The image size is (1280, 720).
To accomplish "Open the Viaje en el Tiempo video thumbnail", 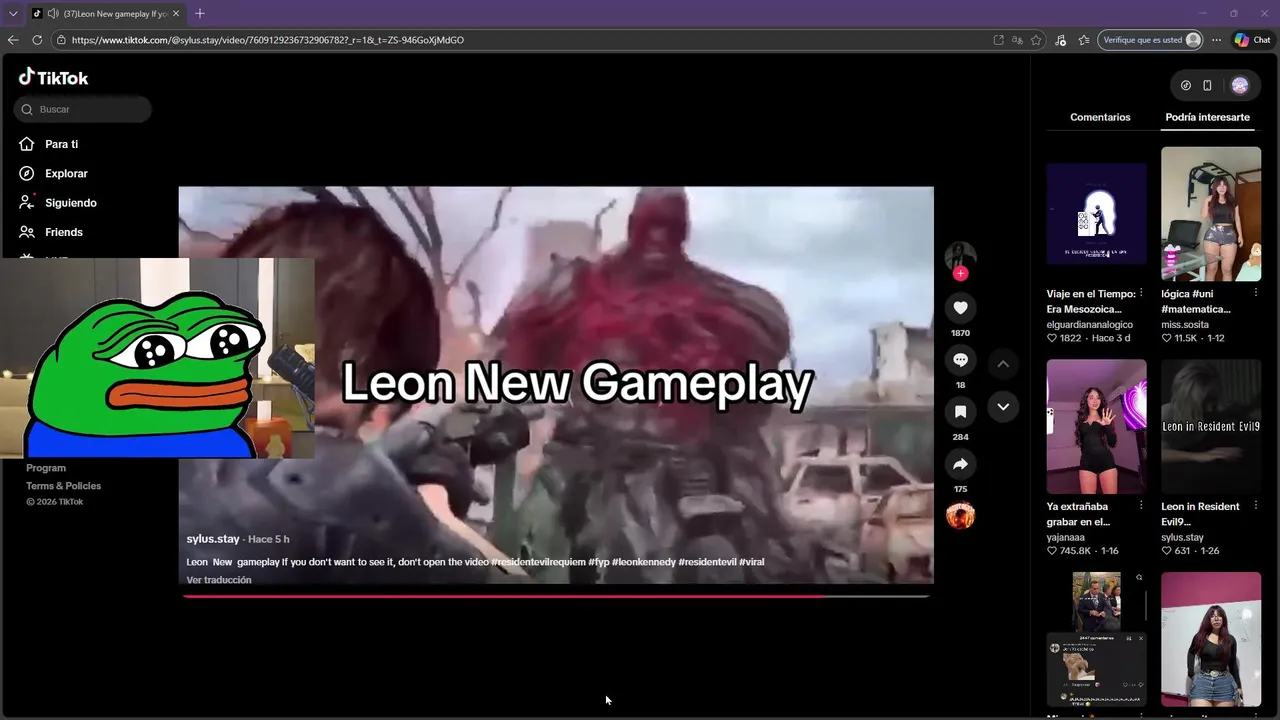I will coord(1096,214).
